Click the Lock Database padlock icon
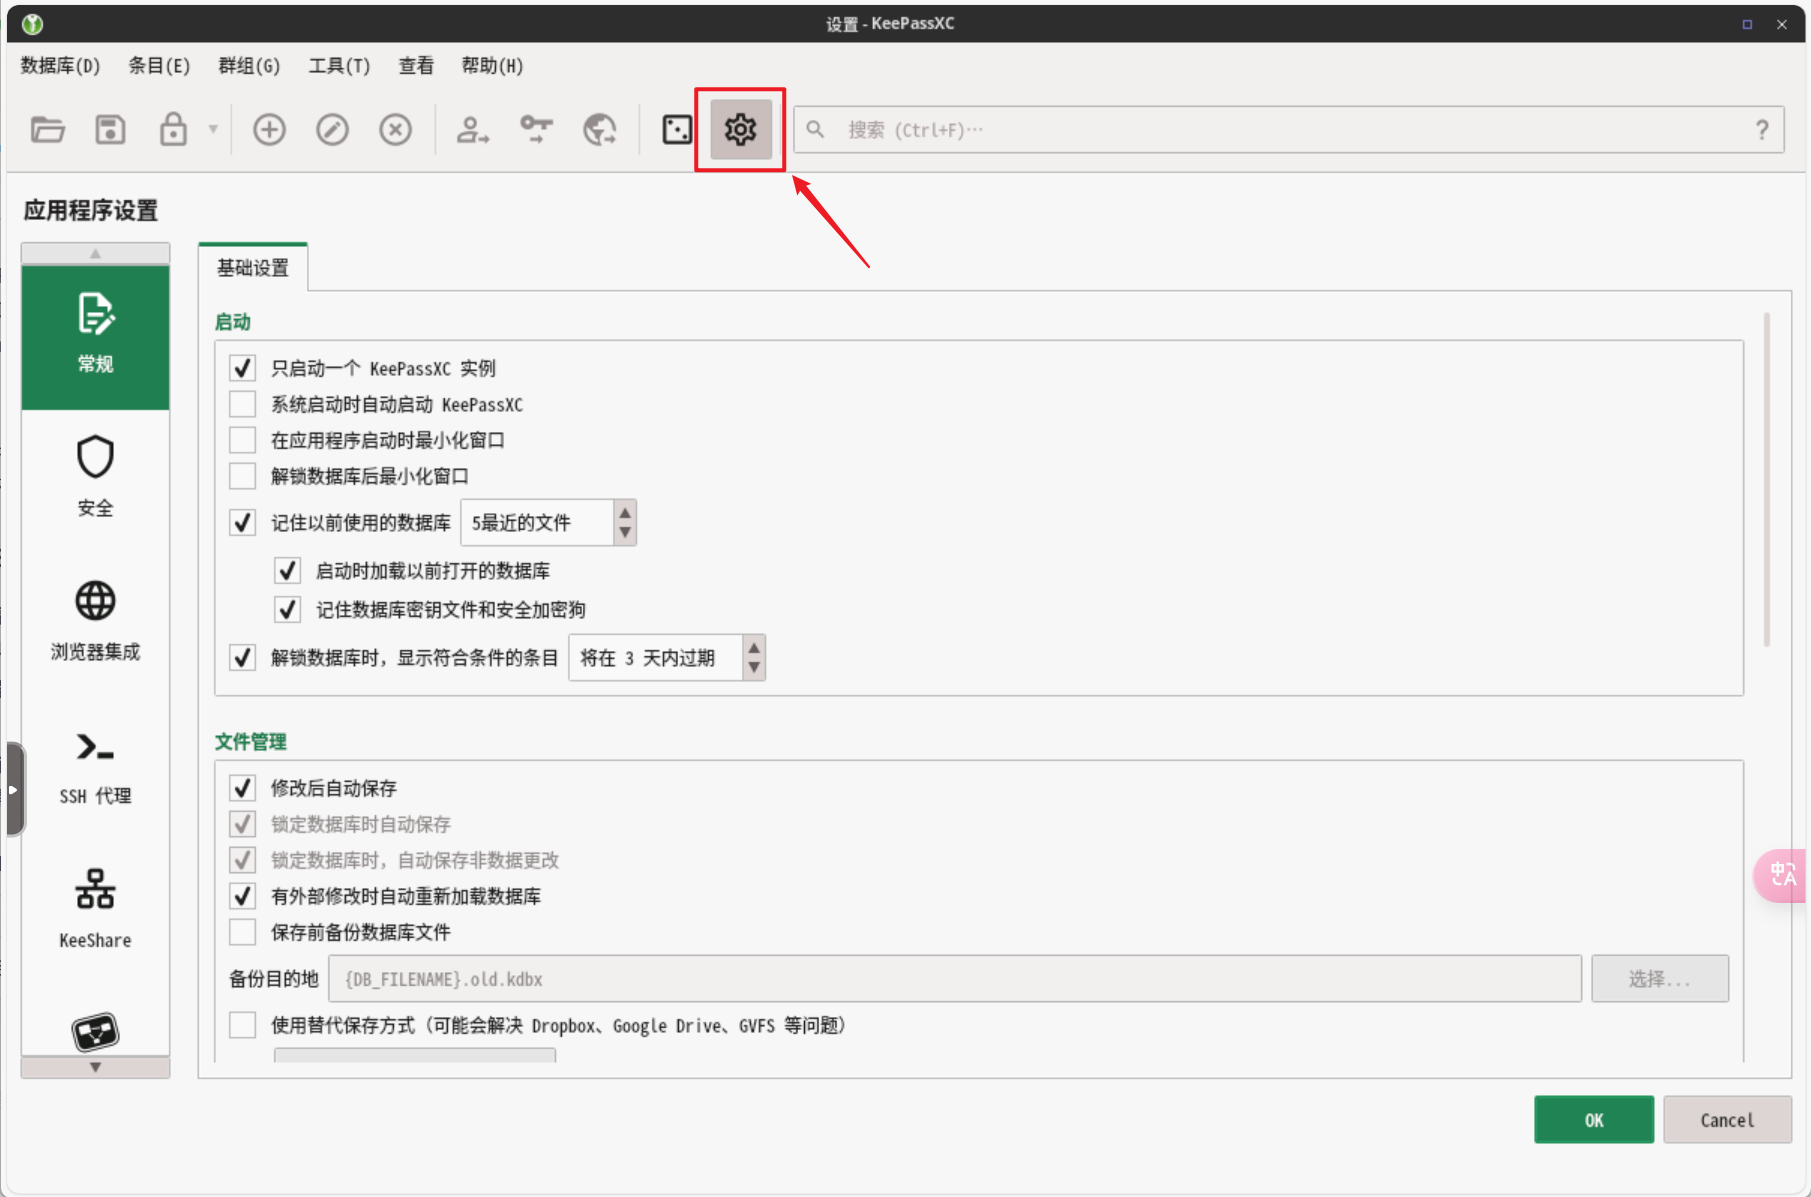The width and height of the screenshot is (1811, 1197). point(173,130)
